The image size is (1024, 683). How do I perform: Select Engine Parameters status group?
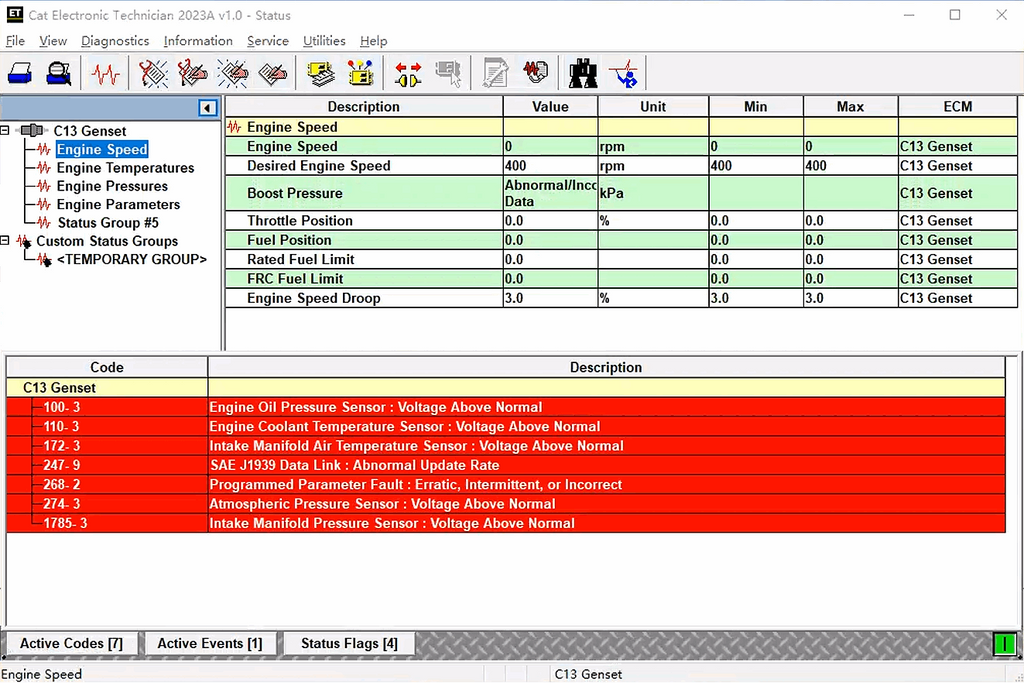click(x=118, y=204)
